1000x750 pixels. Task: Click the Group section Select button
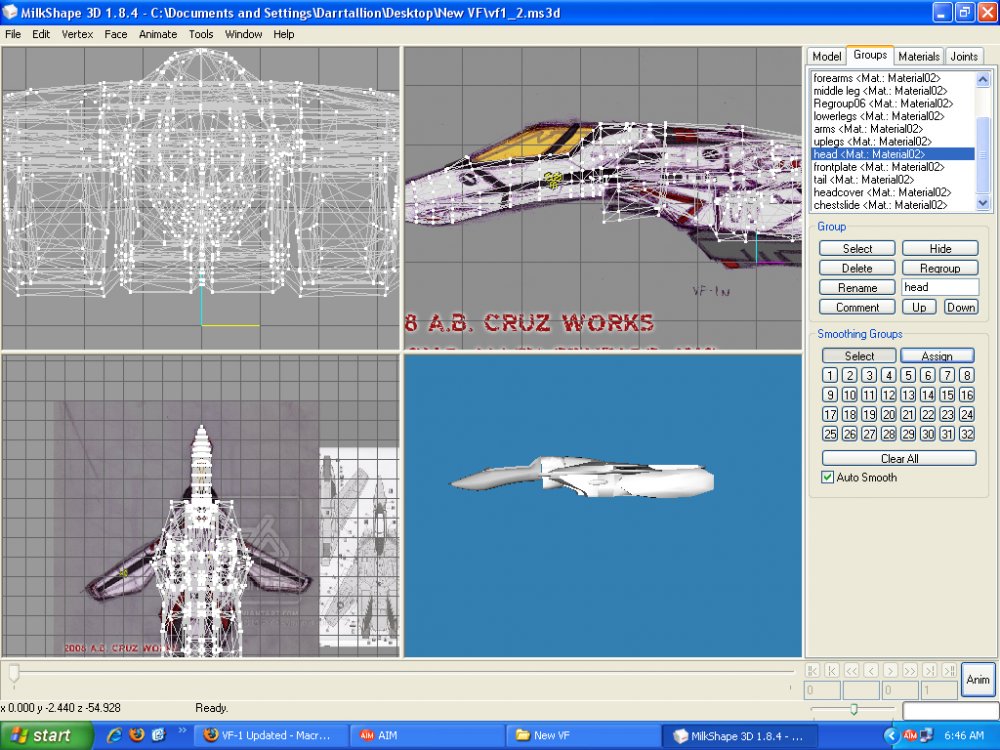coord(857,249)
